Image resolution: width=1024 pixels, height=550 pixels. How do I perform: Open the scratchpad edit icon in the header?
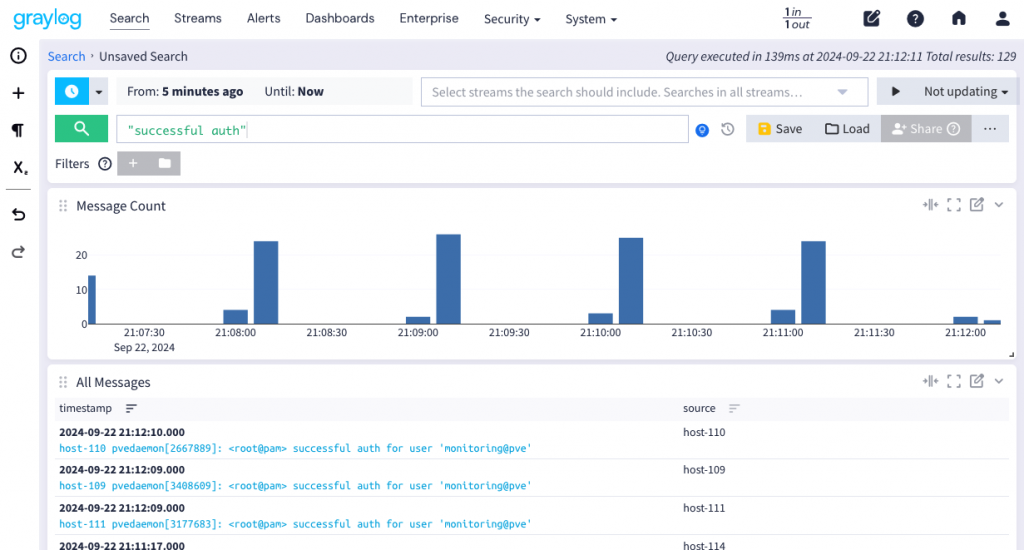point(871,18)
